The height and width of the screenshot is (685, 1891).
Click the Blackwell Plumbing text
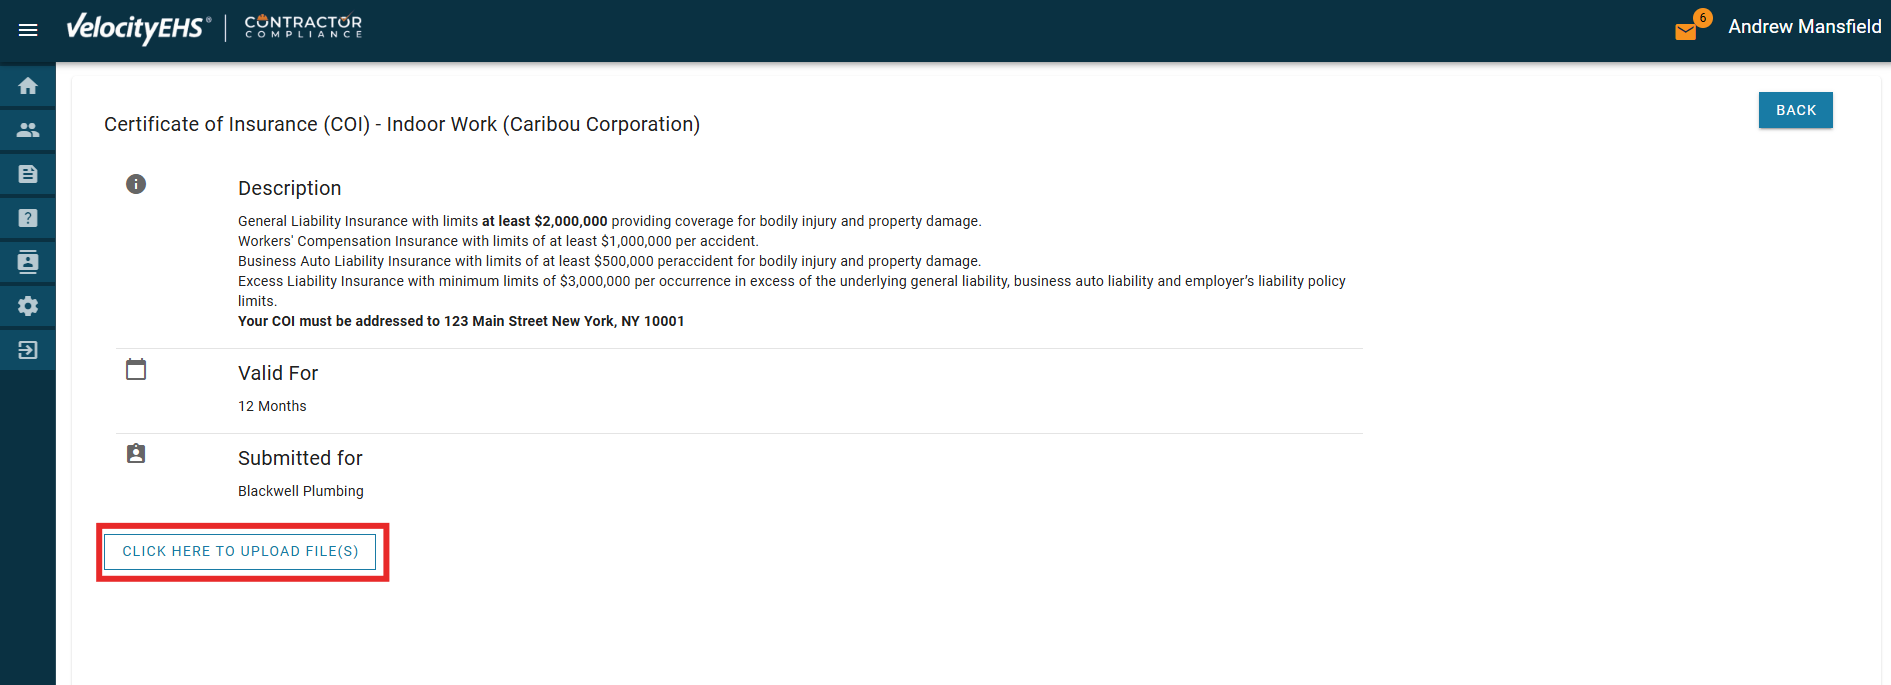pos(301,491)
